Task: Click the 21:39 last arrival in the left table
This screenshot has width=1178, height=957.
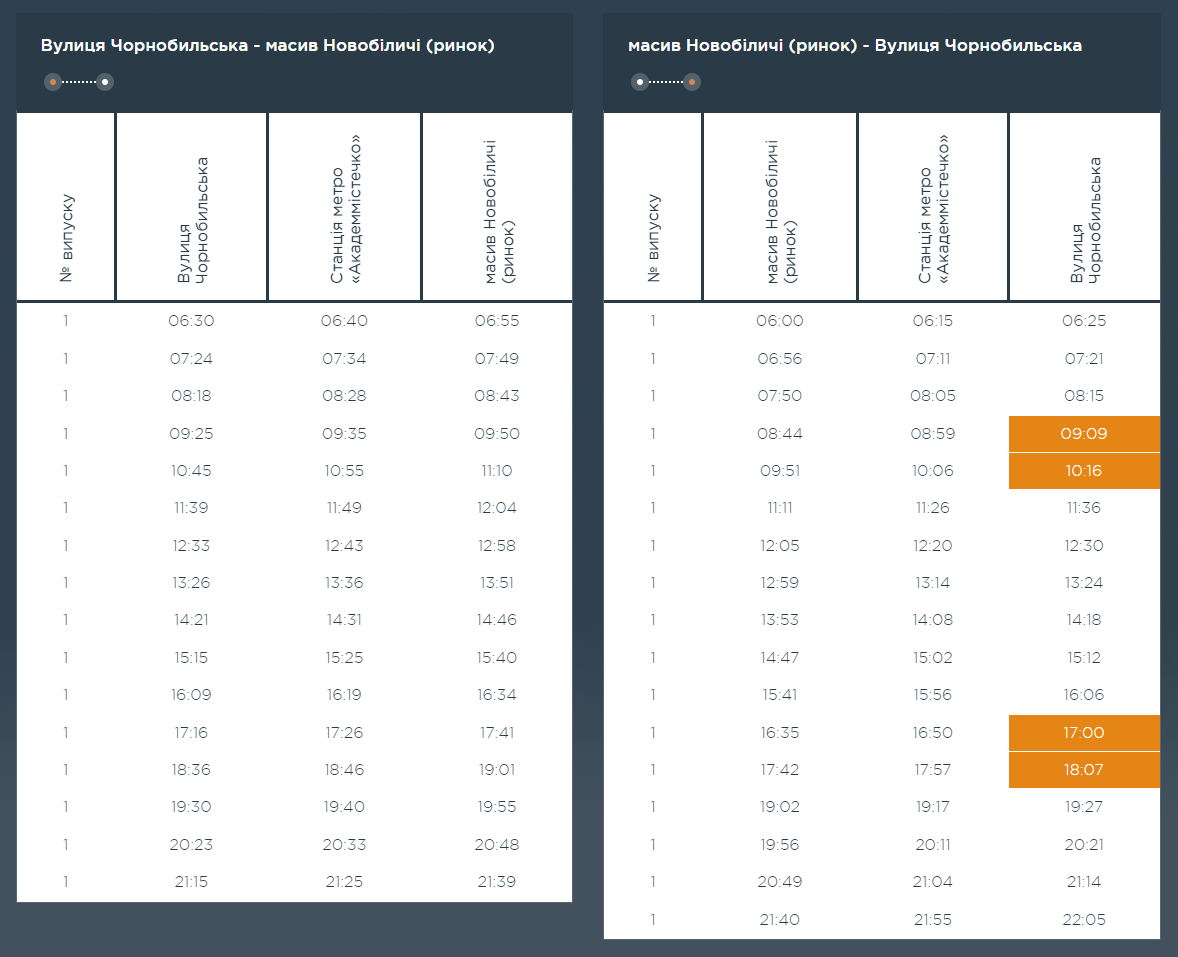Action: [497, 882]
